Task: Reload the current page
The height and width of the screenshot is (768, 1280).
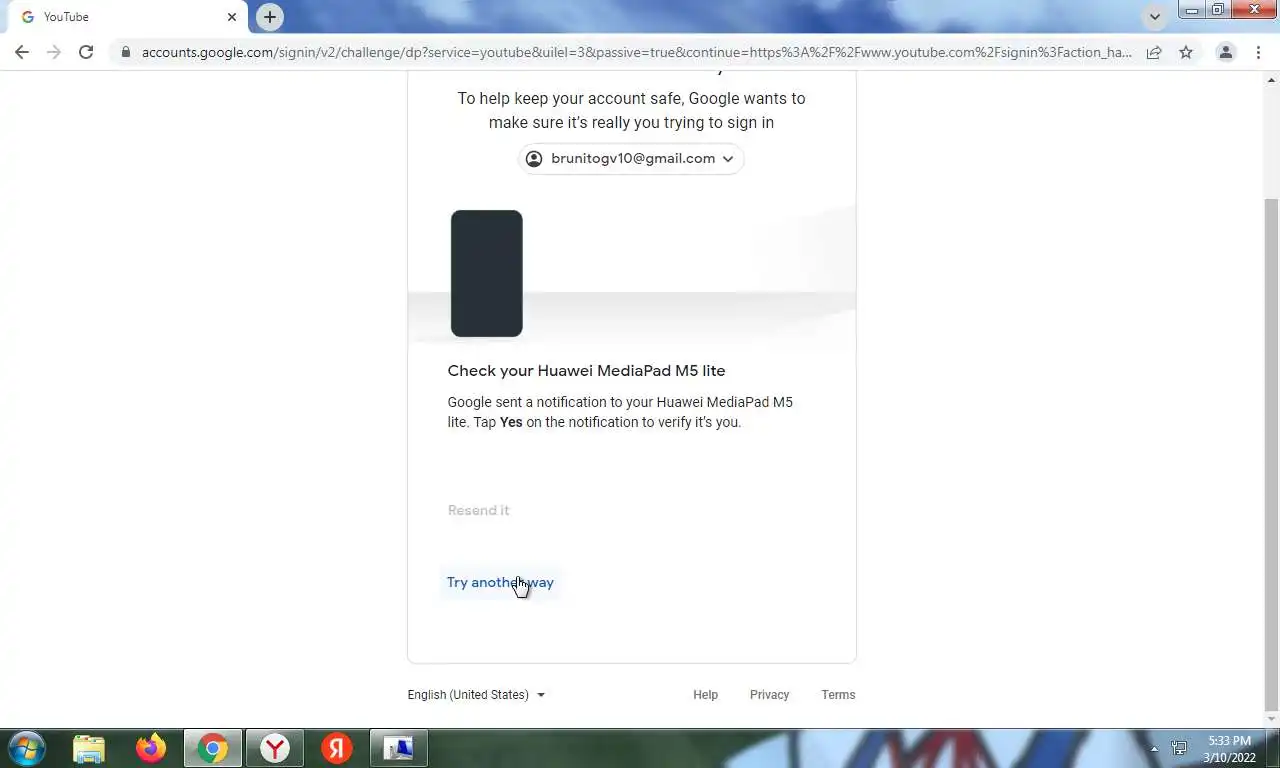Action: click(x=86, y=52)
